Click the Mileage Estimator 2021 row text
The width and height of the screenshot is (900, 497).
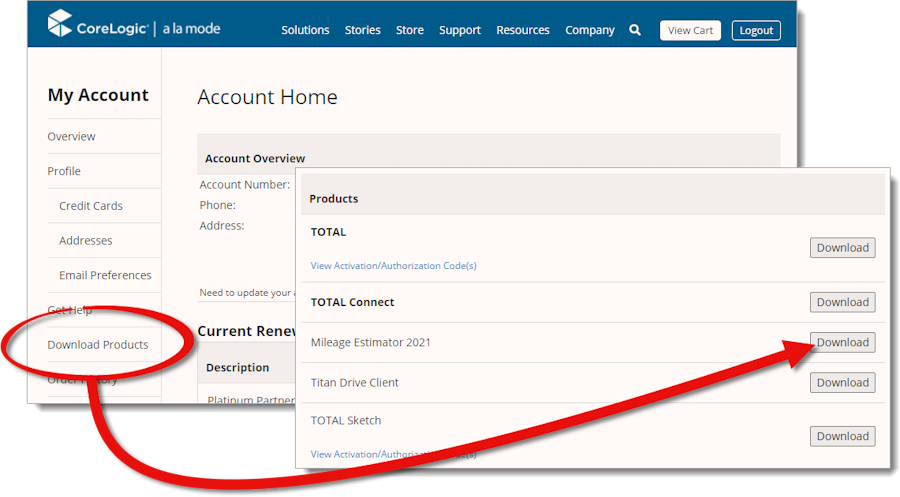click(370, 343)
